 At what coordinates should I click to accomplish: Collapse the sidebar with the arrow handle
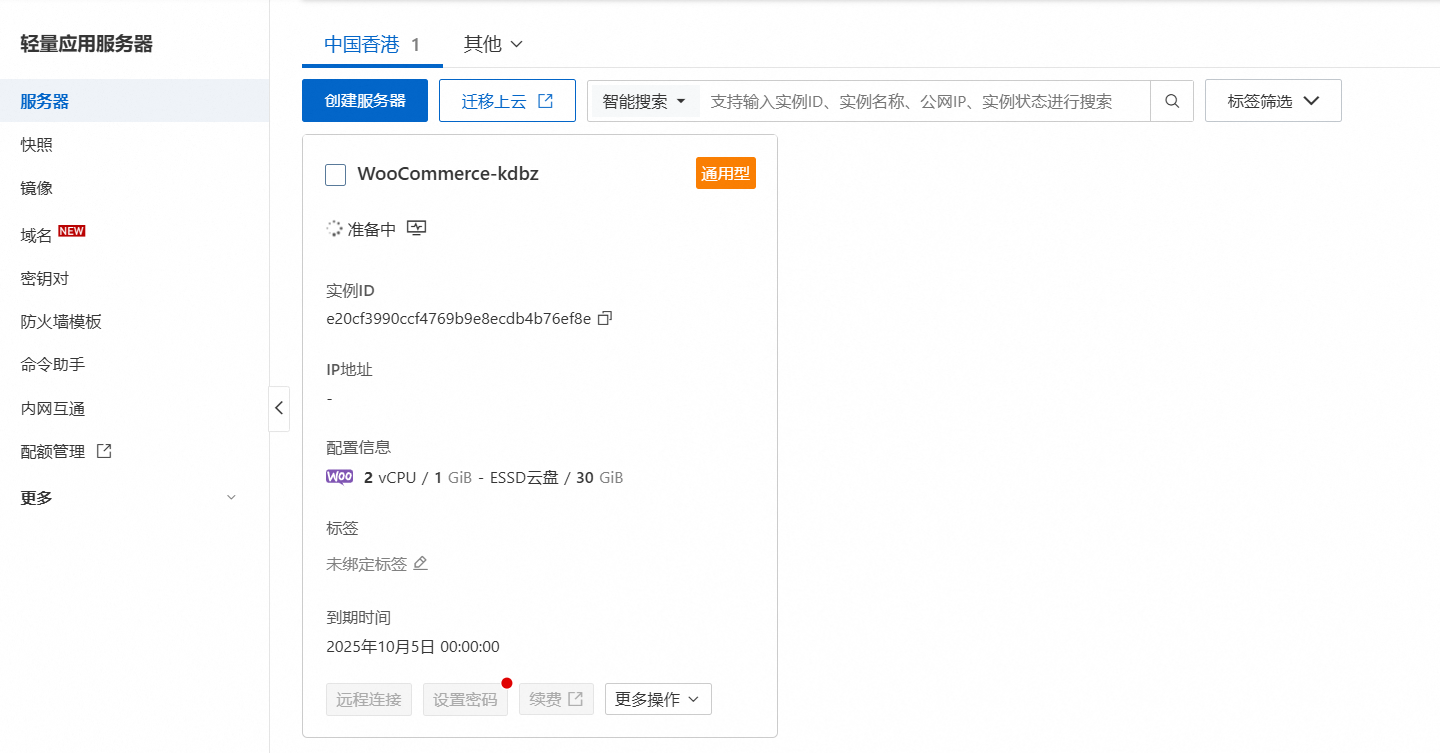(279, 408)
